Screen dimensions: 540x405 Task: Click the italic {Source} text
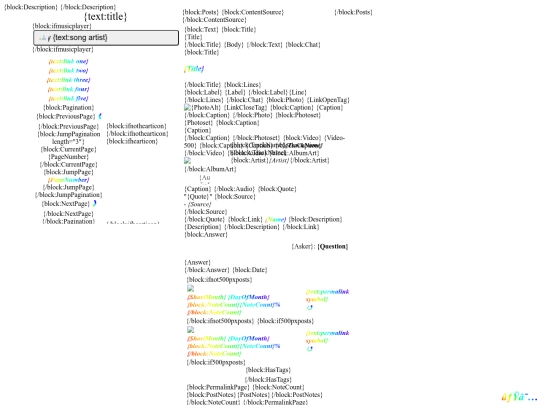tap(199, 204)
